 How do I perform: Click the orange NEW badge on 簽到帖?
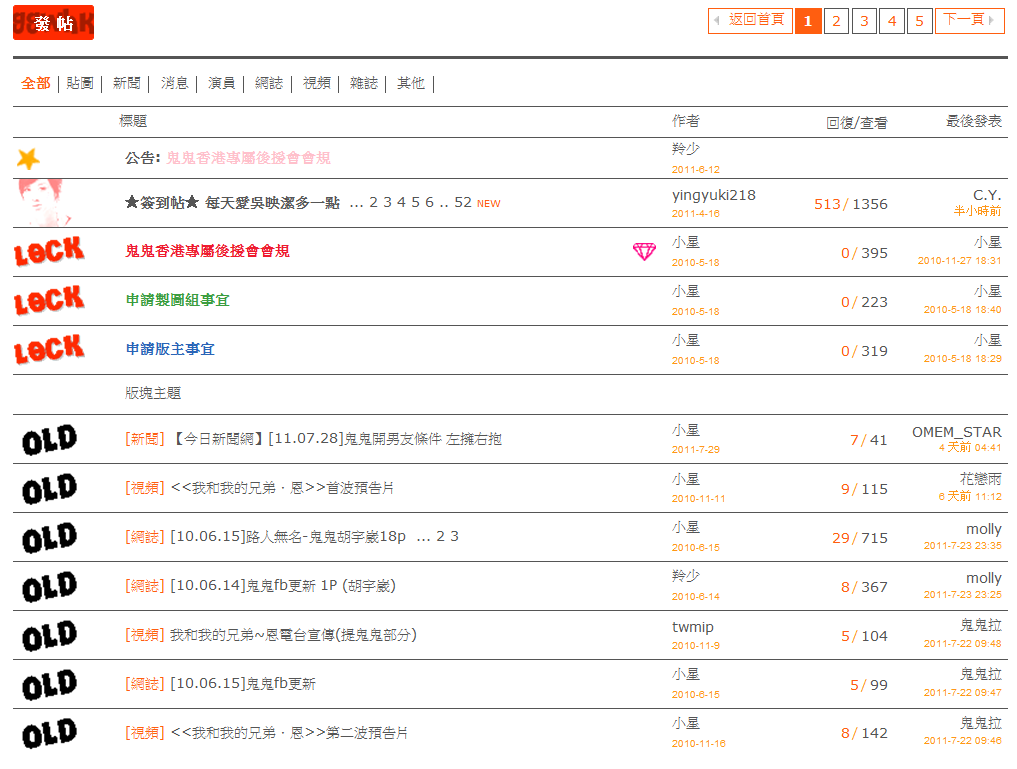tap(488, 204)
